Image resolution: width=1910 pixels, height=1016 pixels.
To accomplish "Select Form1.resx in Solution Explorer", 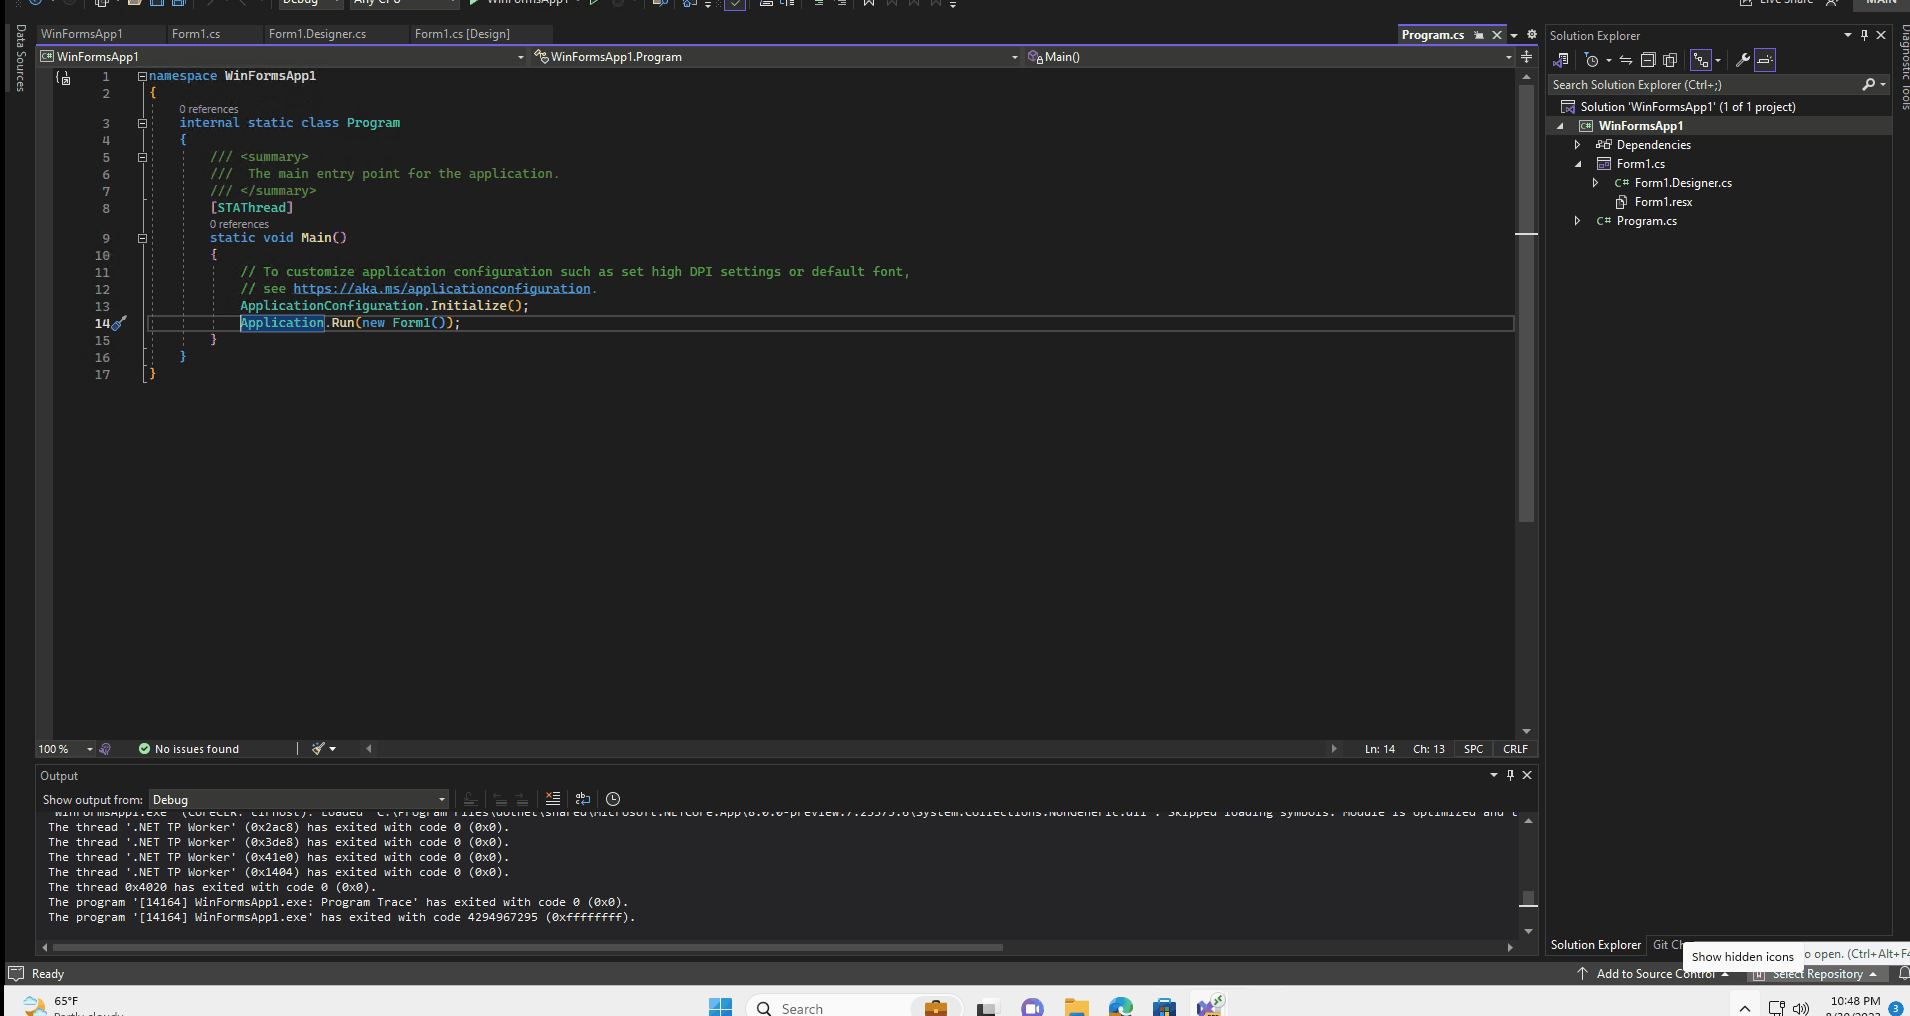I will point(1663,202).
